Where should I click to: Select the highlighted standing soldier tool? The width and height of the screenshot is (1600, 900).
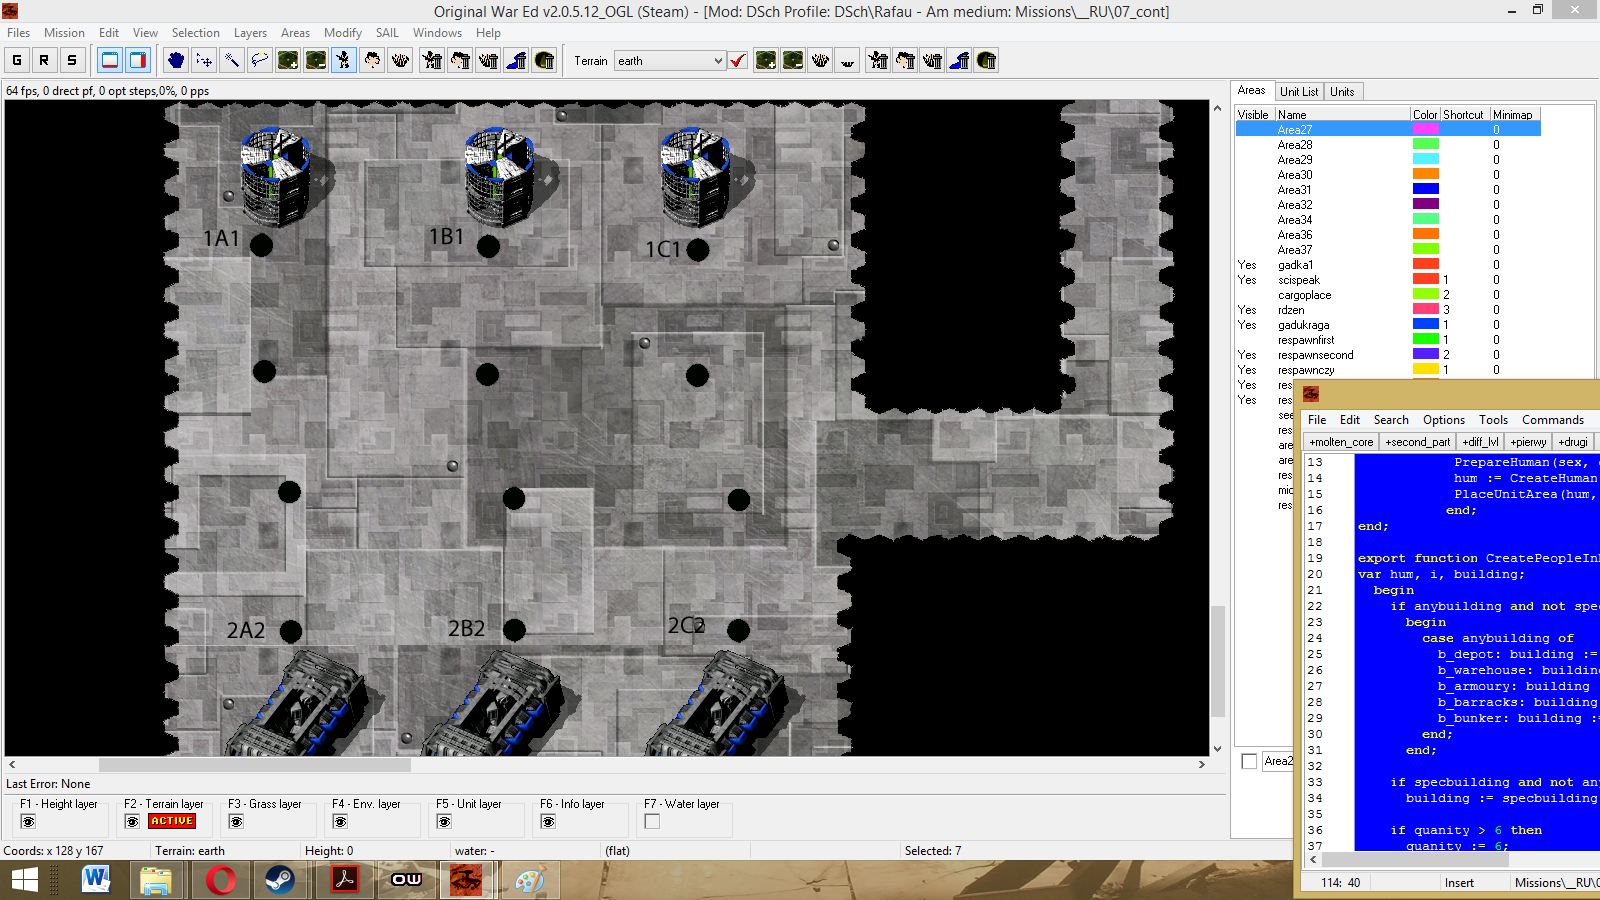point(344,60)
